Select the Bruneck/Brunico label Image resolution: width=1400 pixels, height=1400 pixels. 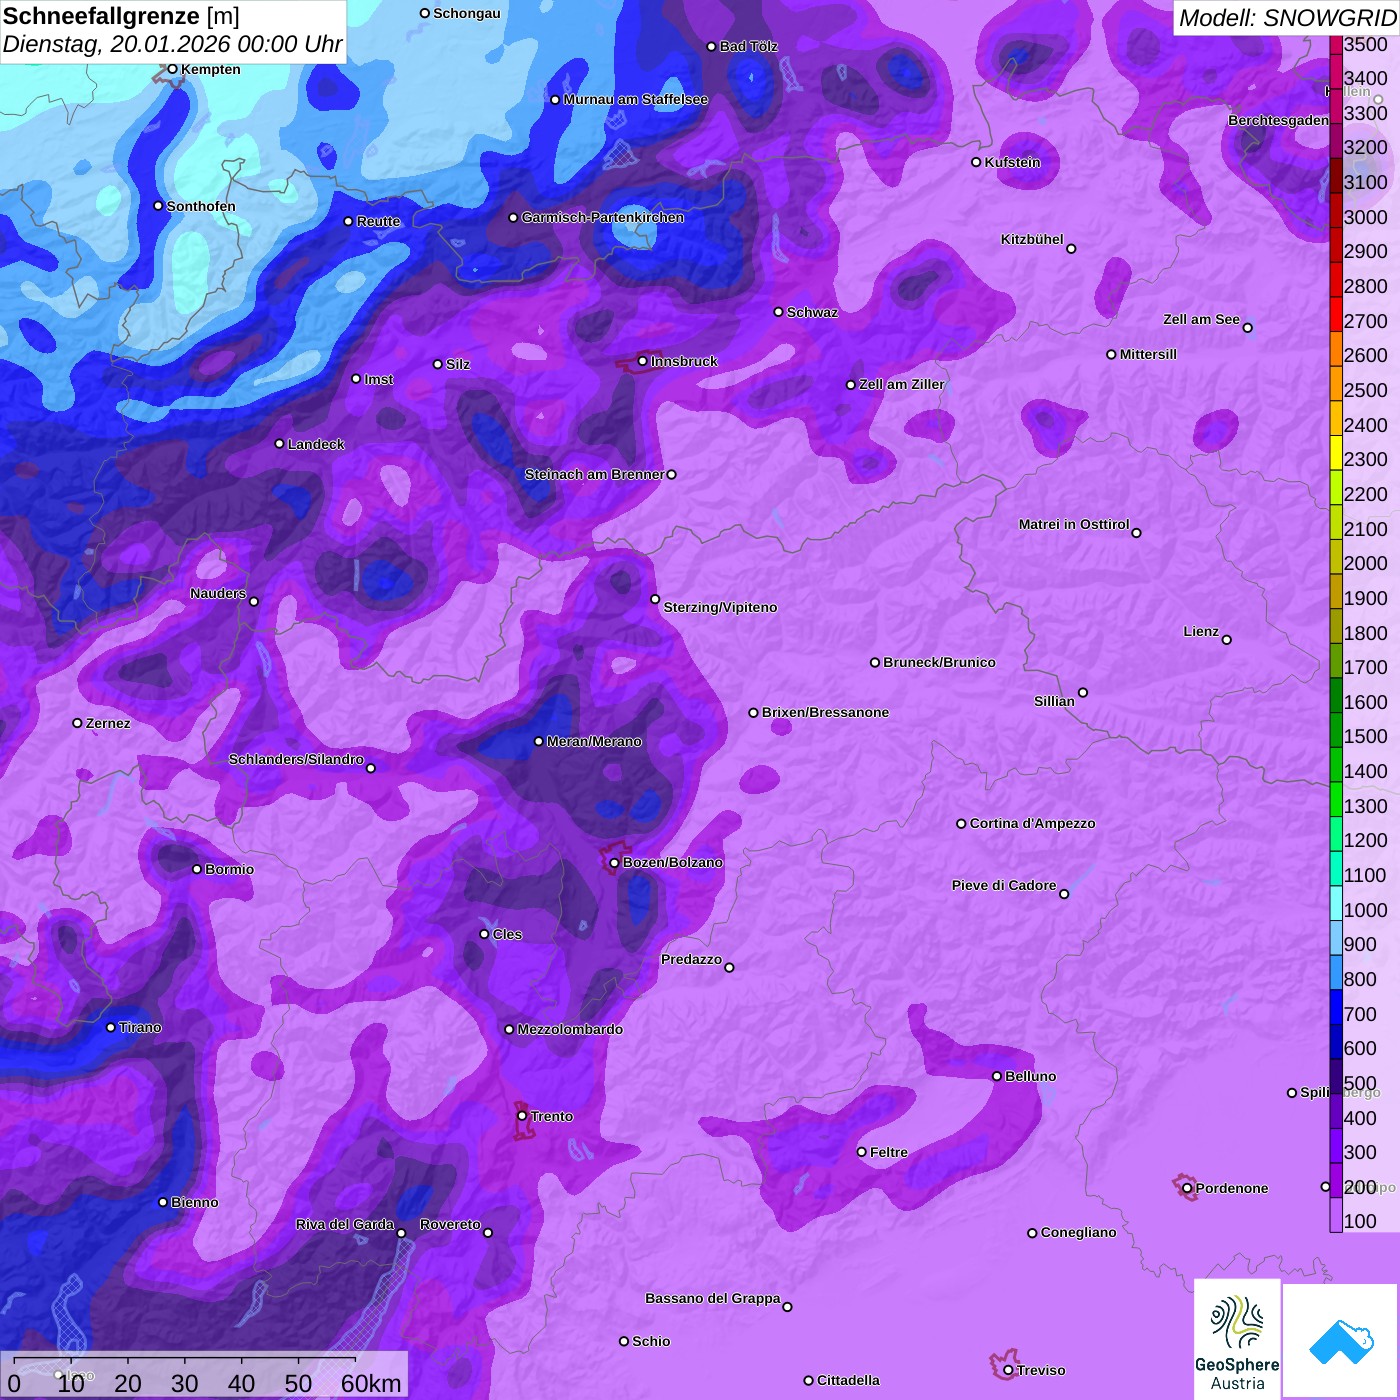[939, 662]
